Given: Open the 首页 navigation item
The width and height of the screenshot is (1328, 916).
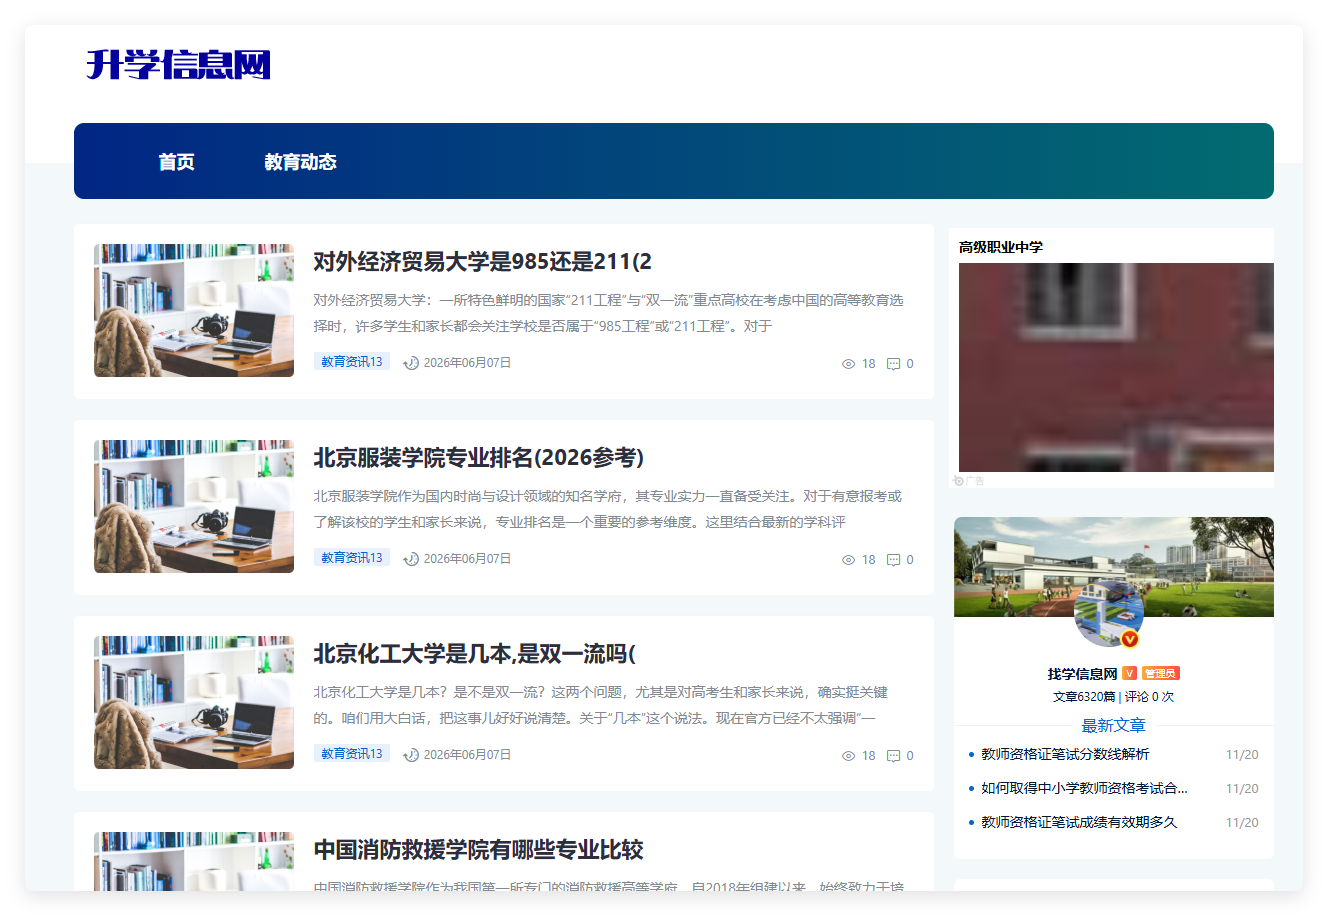Looking at the screenshot, I should pyautogui.click(x=177, y=162).
